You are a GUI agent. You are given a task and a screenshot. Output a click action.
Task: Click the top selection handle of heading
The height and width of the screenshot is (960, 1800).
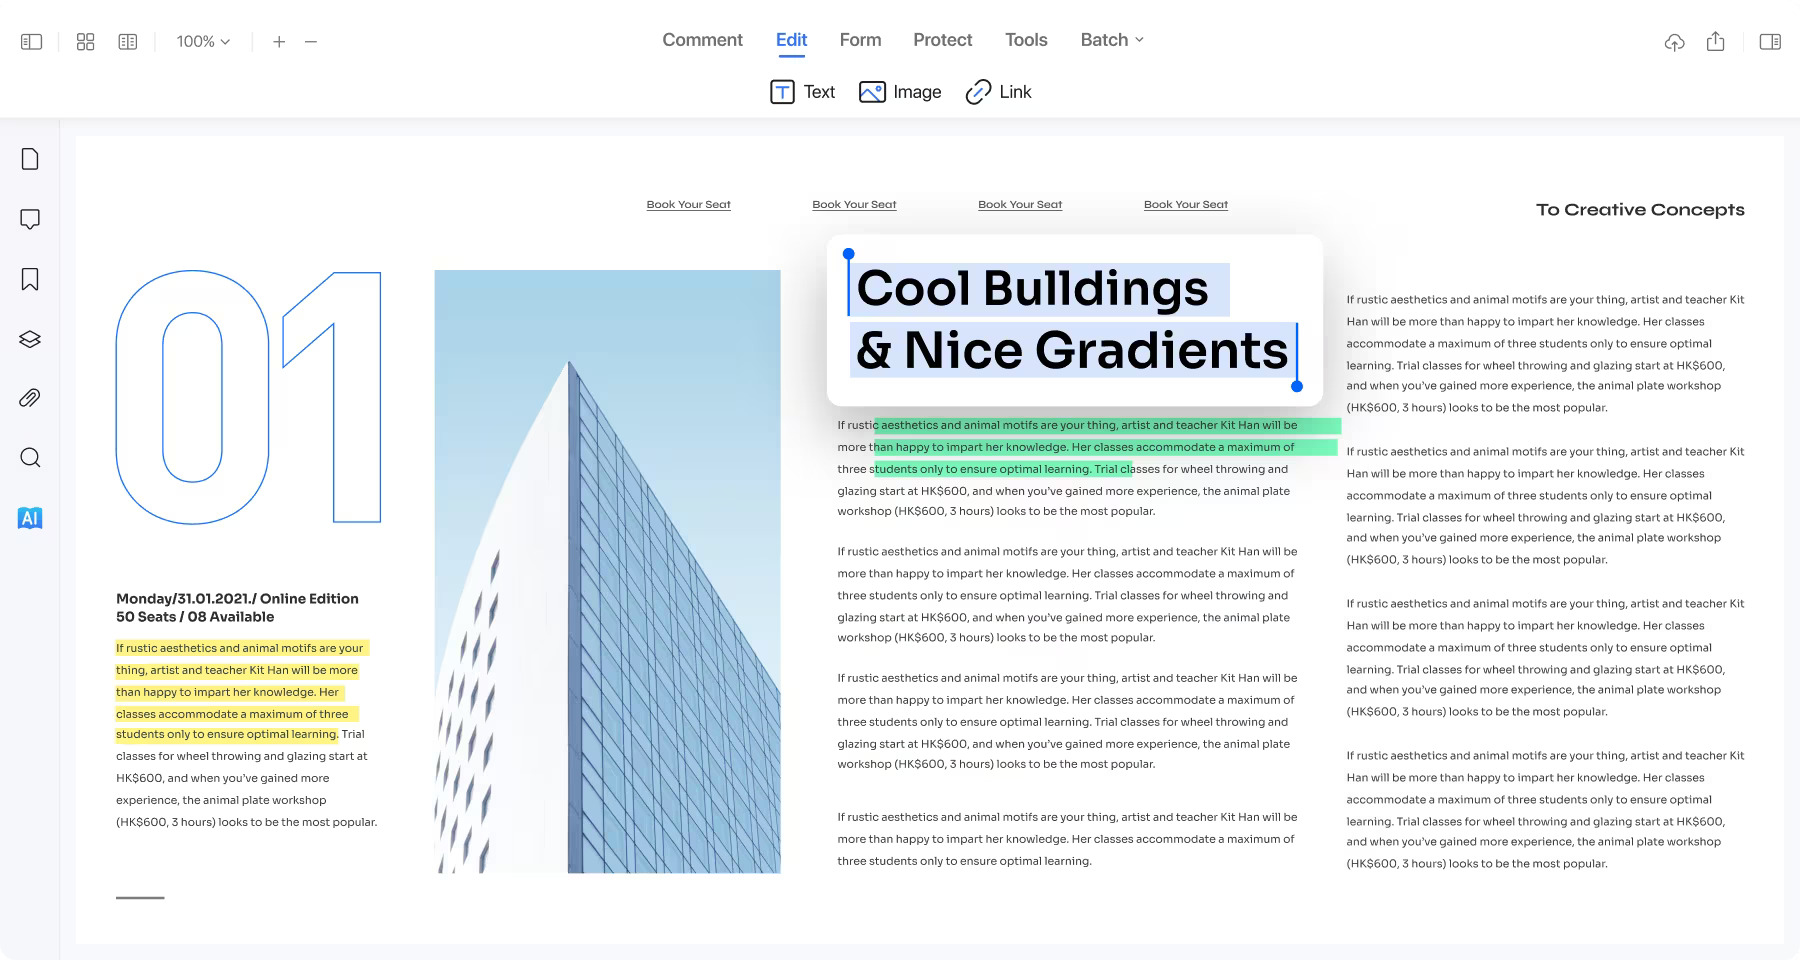coord(848,254)
